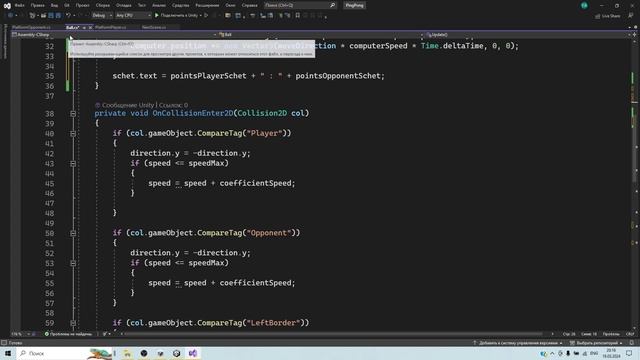Click the green Attach to Unity play button
The image size is (640, 360).
click(157, 16)
